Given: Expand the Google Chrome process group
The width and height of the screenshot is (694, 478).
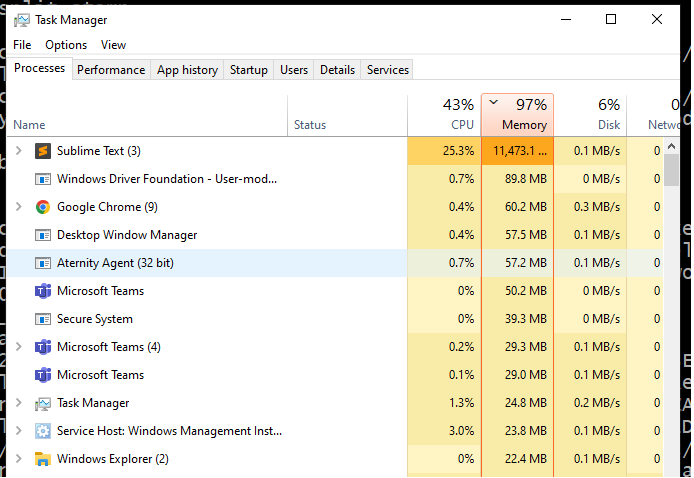Looking at the screenshot, I should [x=17, y=207].
